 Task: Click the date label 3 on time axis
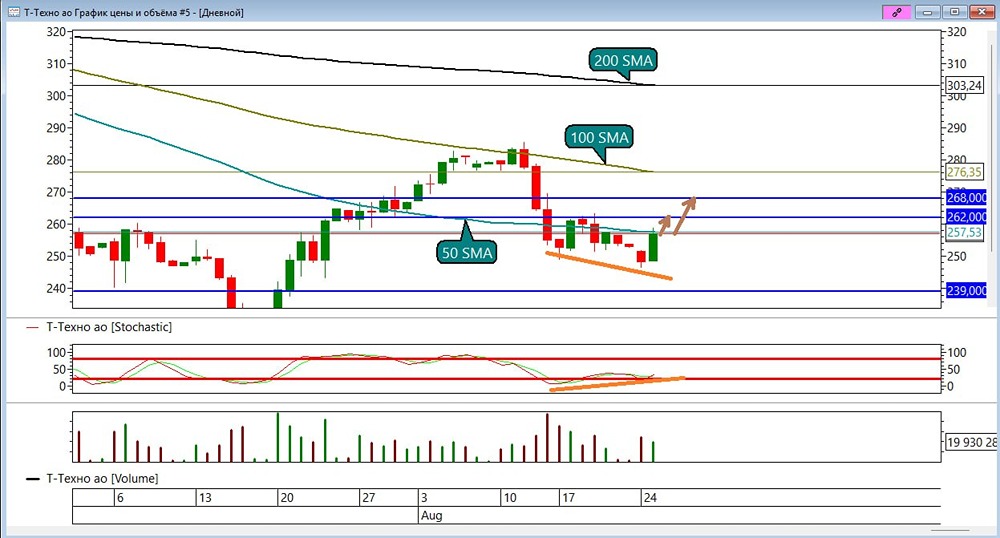pyautogui.click(x=424, y=498)
